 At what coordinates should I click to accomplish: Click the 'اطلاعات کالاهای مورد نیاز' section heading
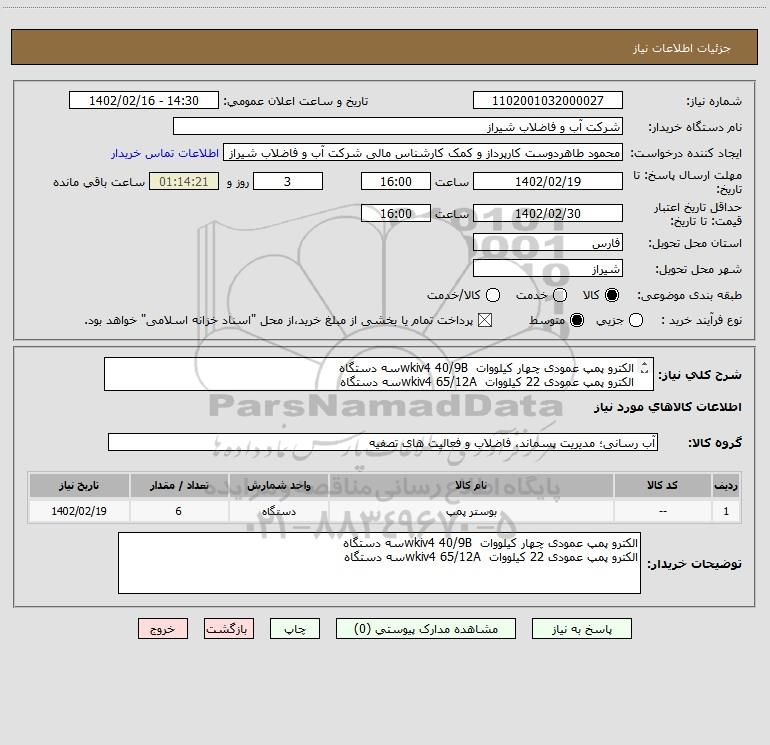click(x=667, y=407)
